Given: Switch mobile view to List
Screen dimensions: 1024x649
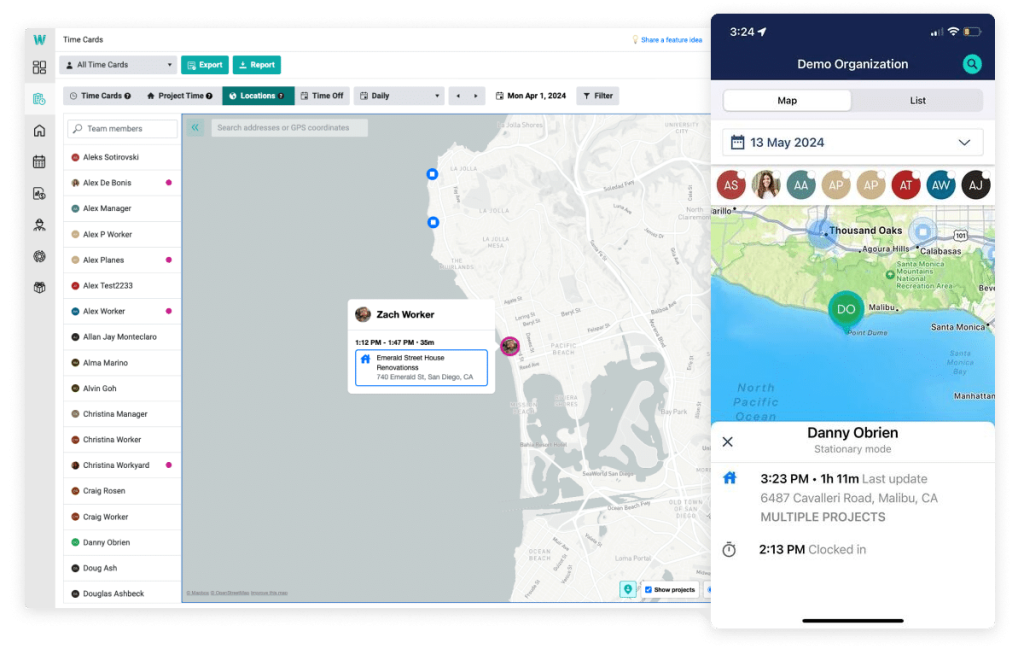Looking at the screenshot, I should click(917, 101).
